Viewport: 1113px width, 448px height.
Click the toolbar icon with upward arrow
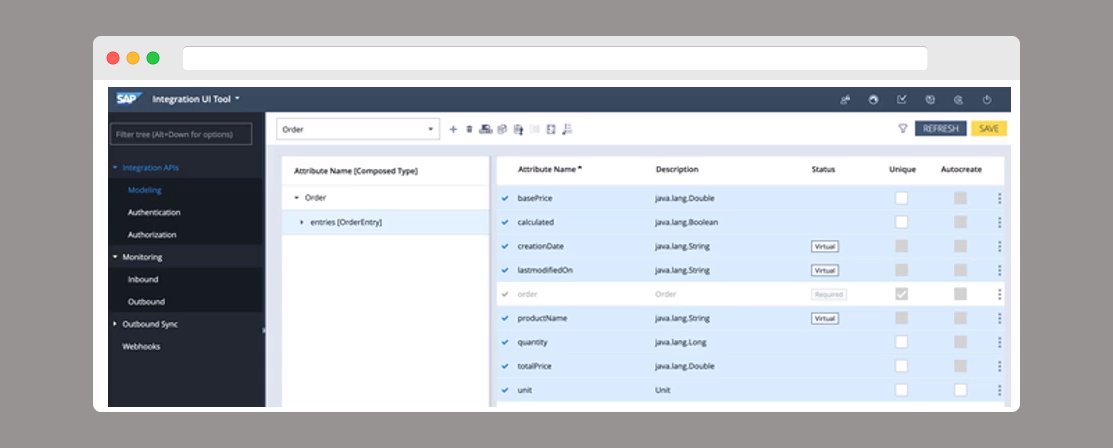(x=519, y=129)
